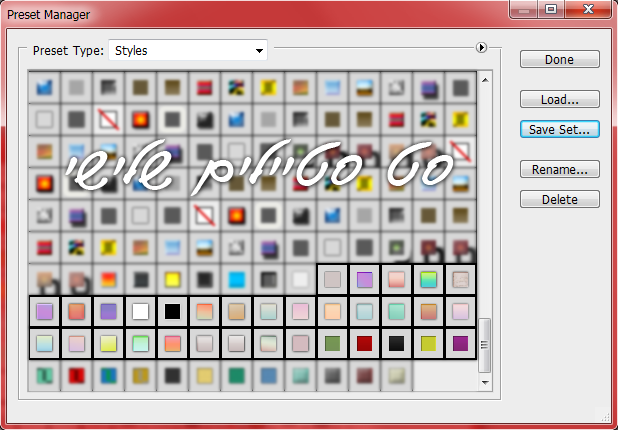
Task: Pick the solid black style beside white
Action: (x=172, y=311)
